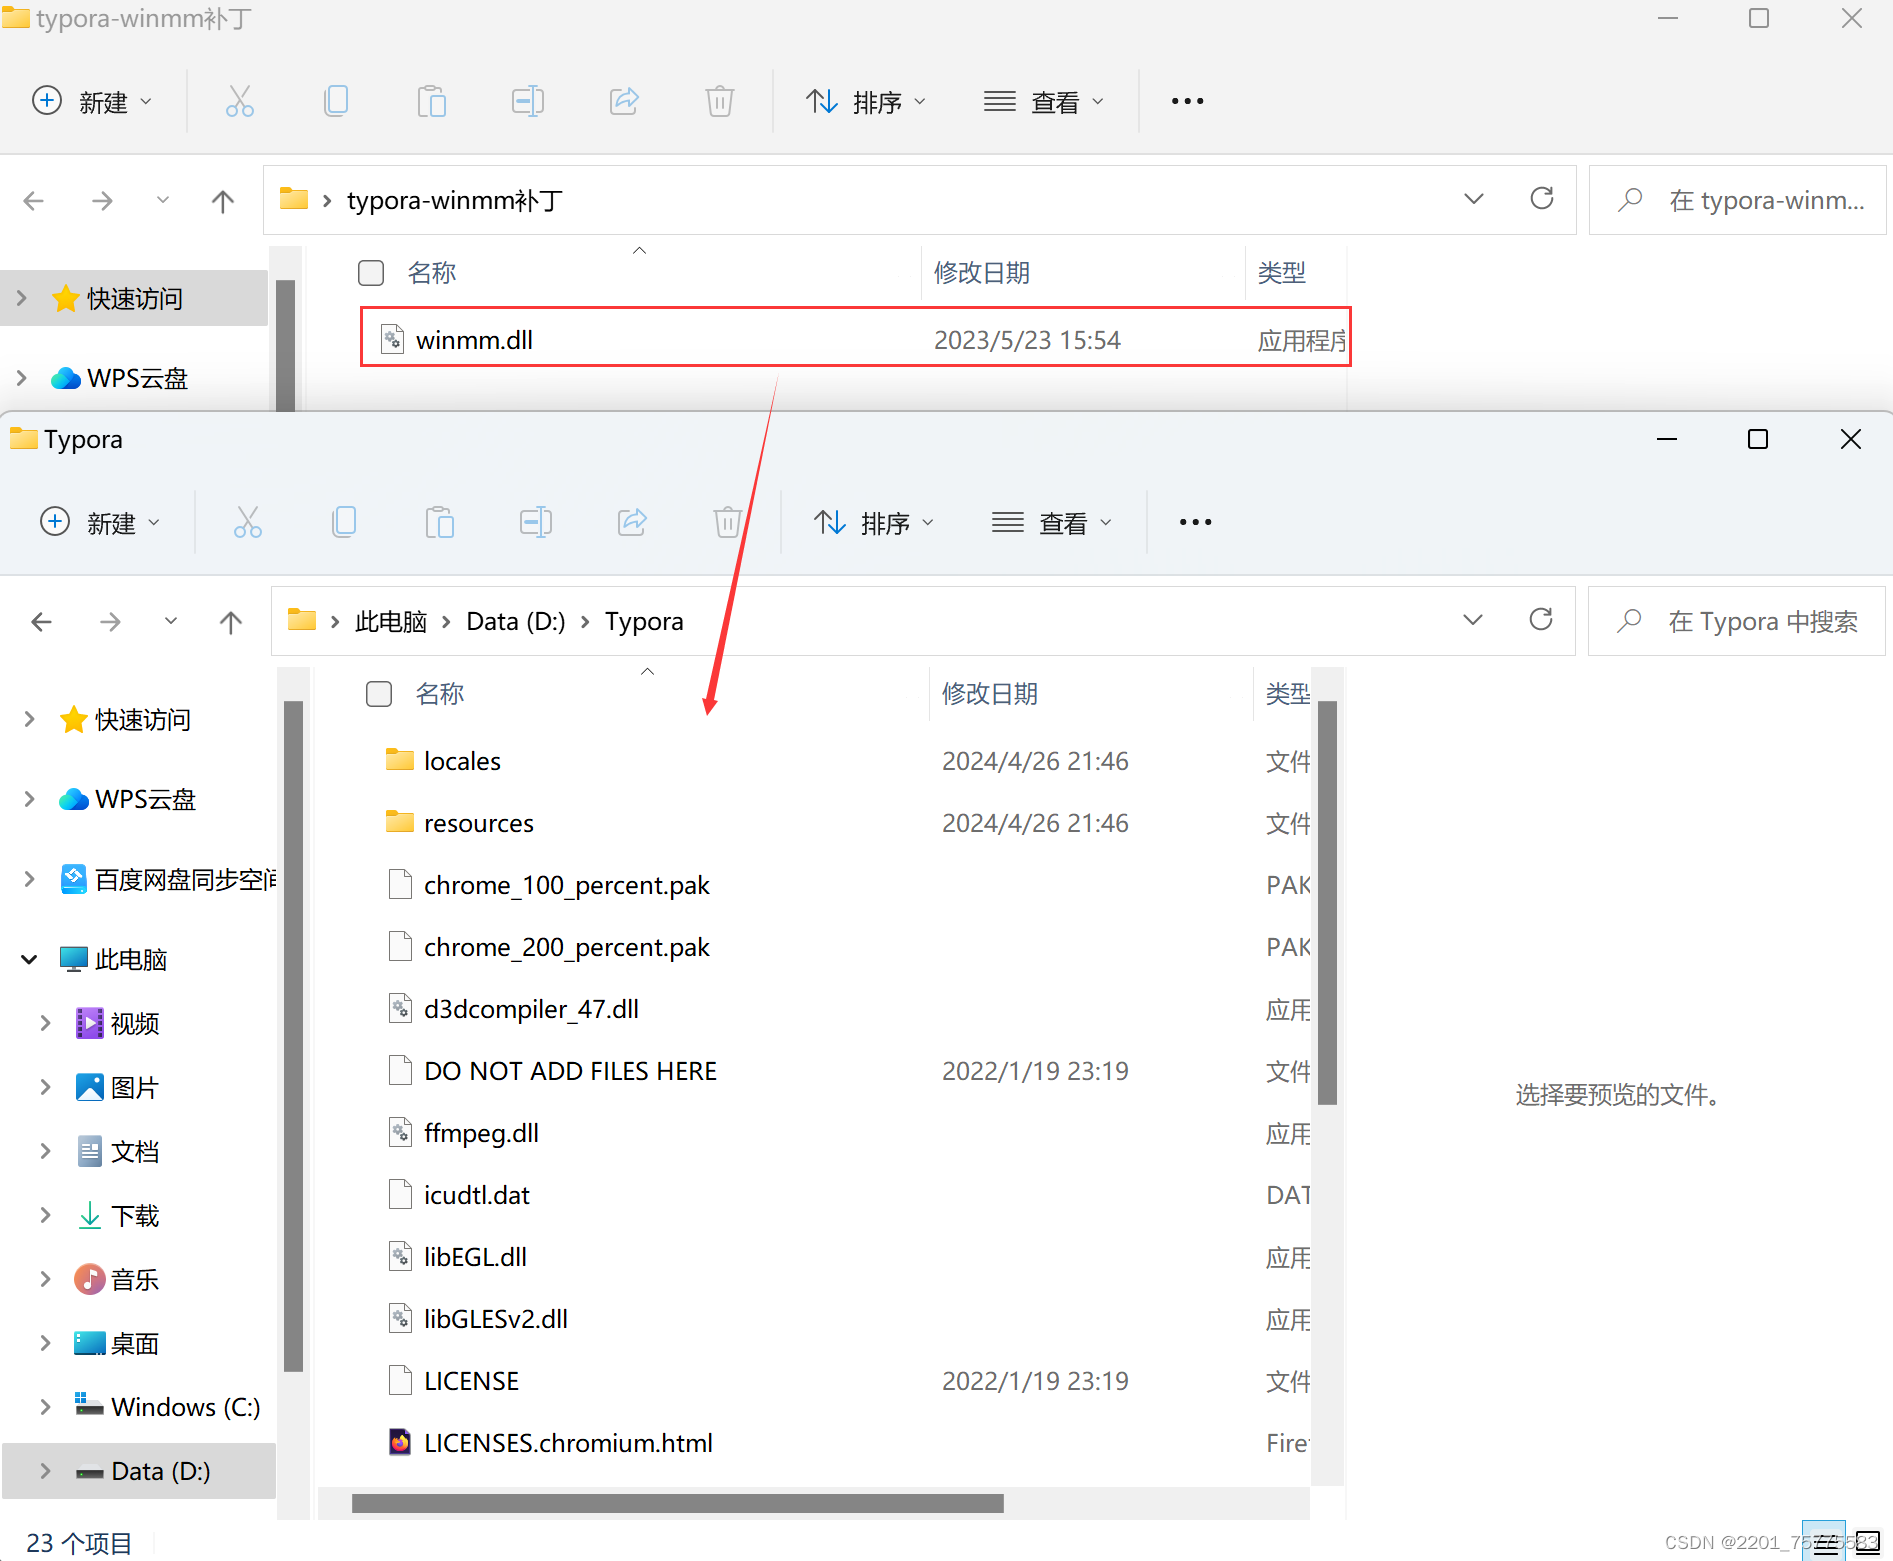
Task: Click vertical scrollbar of Typora file list
Action: pyautogui.click(x=1327, y=902)
